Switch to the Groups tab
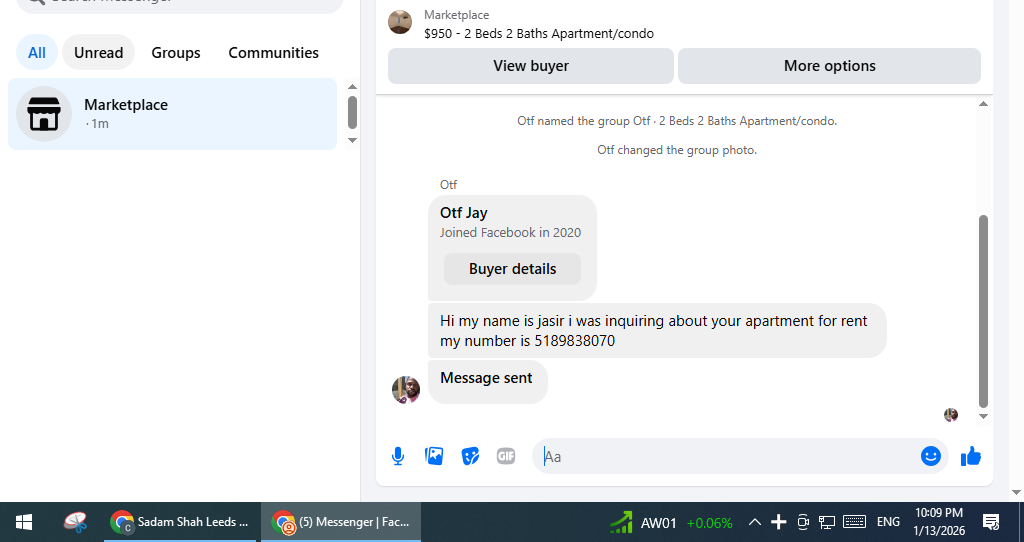Viewport: 1024px width, 542px height. point(176,52)
